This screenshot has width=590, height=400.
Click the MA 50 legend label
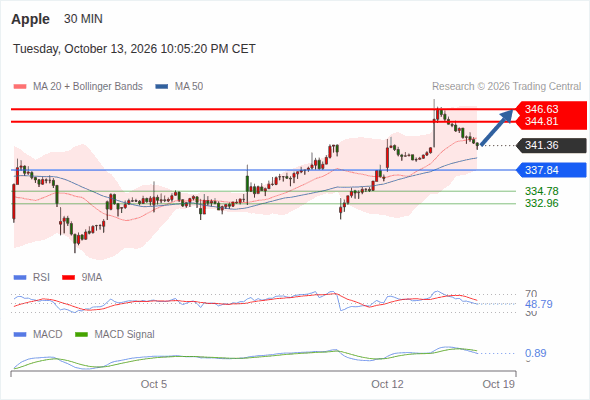pos(189,87)
